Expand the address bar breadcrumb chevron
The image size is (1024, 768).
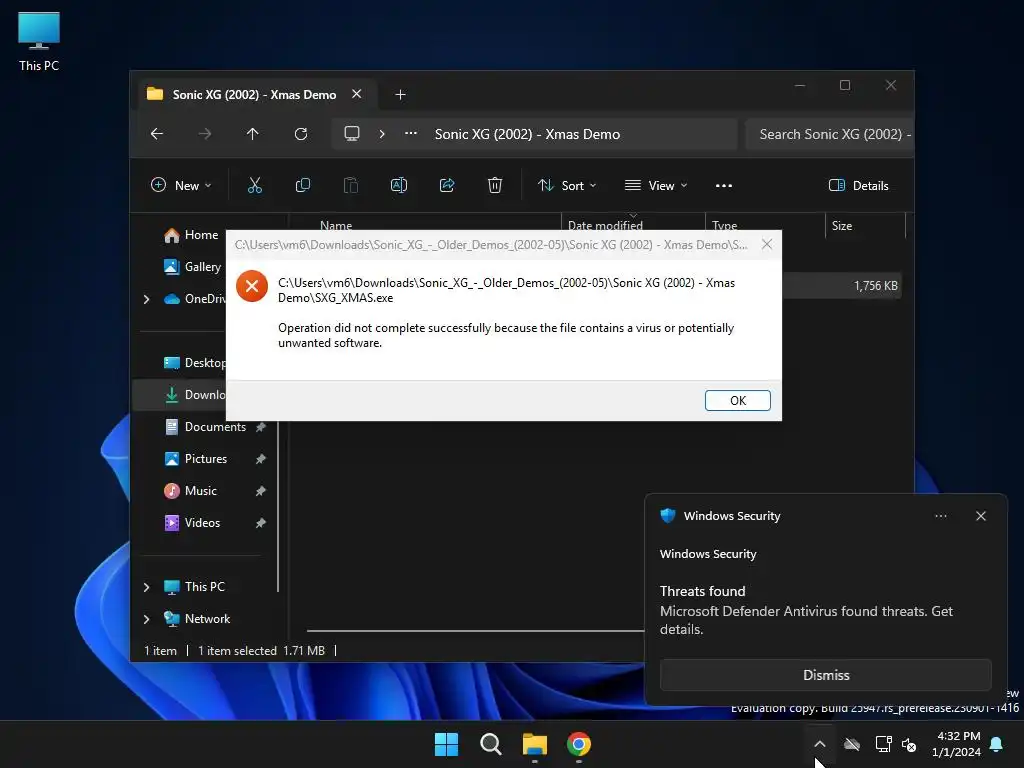pyautogui.click(x=382, y=134)
